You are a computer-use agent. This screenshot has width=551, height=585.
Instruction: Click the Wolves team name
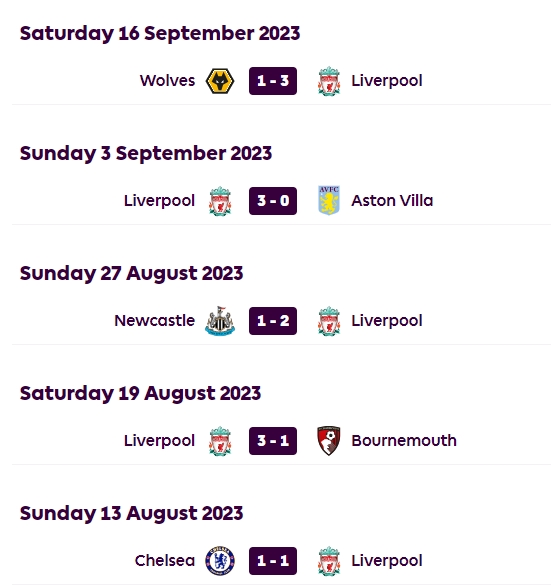tap(167, 81)
